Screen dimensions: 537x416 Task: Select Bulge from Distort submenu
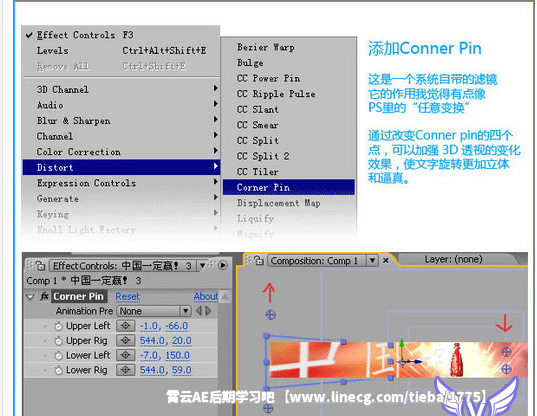click(x=289, y=63)
